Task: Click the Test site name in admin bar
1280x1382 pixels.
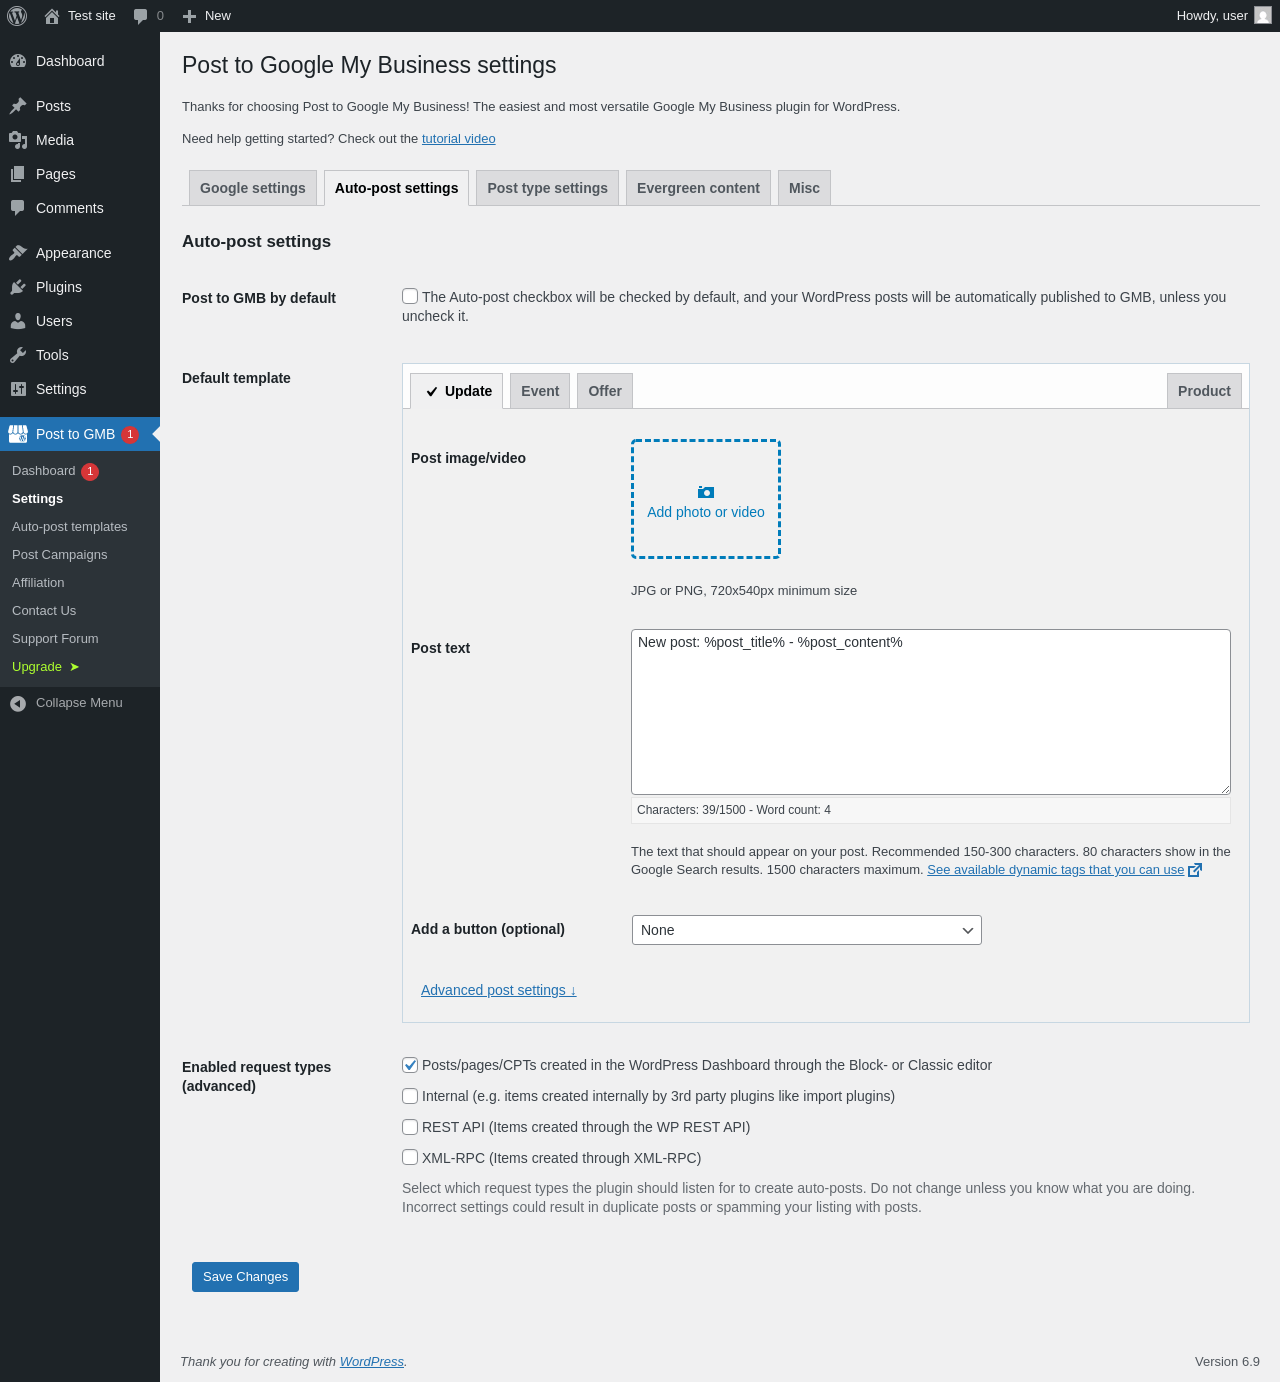Action: click(92, 16)
